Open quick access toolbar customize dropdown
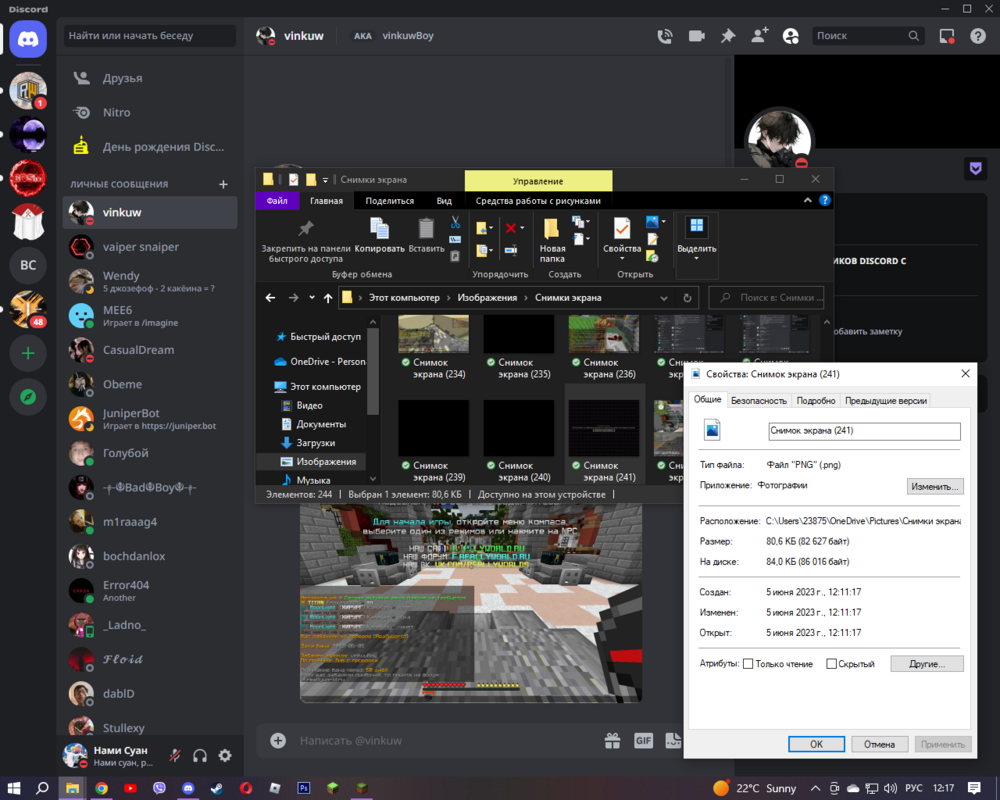This screenshot has height=800, width=1000. coord(325,180)
